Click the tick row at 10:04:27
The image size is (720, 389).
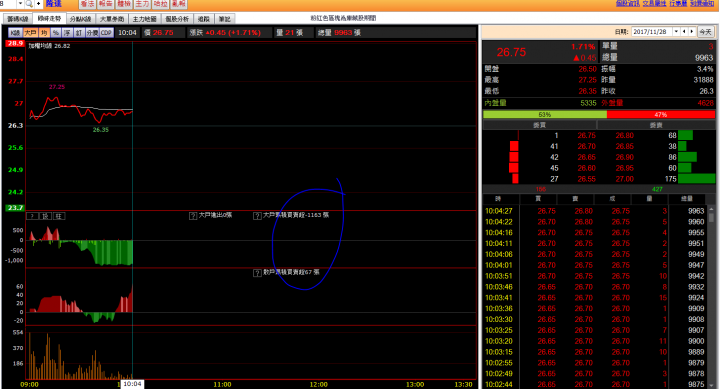click(595, 211)
